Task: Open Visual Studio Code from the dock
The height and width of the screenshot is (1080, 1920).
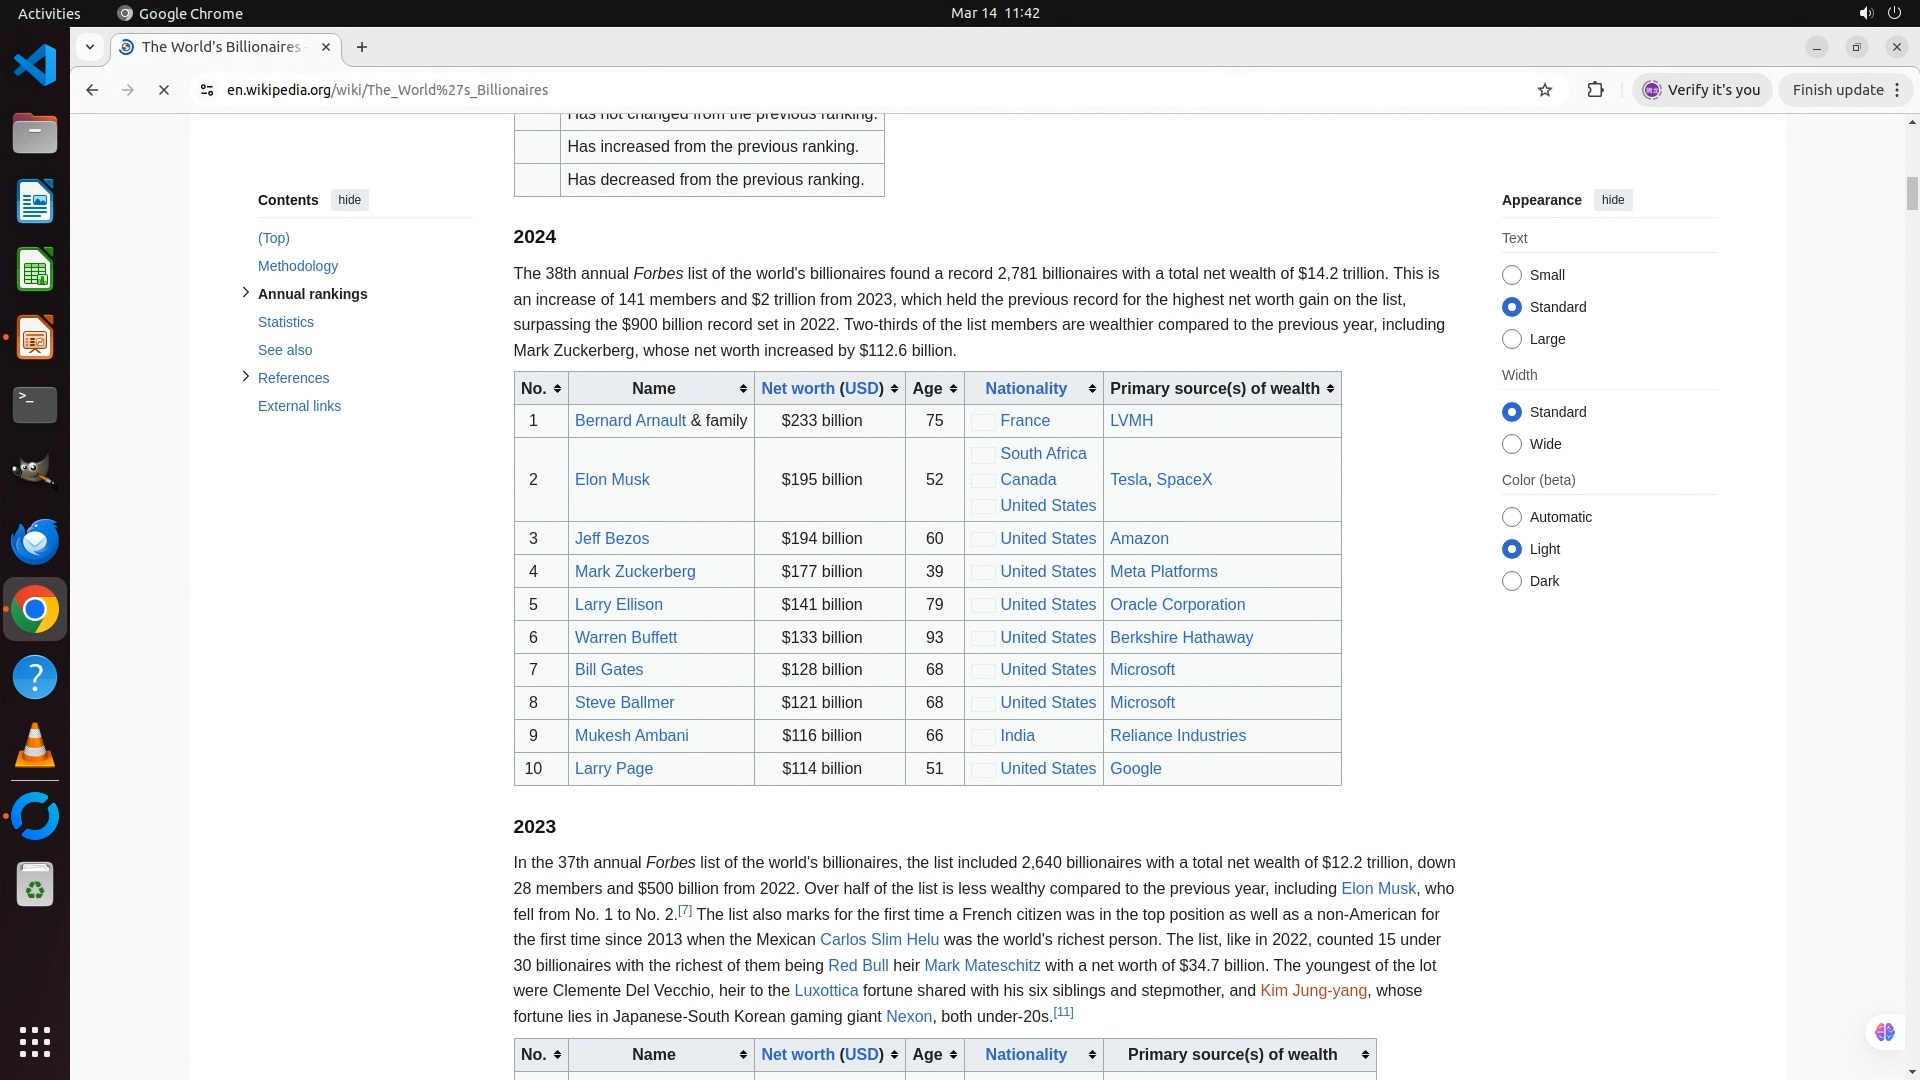Action: [35, 66]
